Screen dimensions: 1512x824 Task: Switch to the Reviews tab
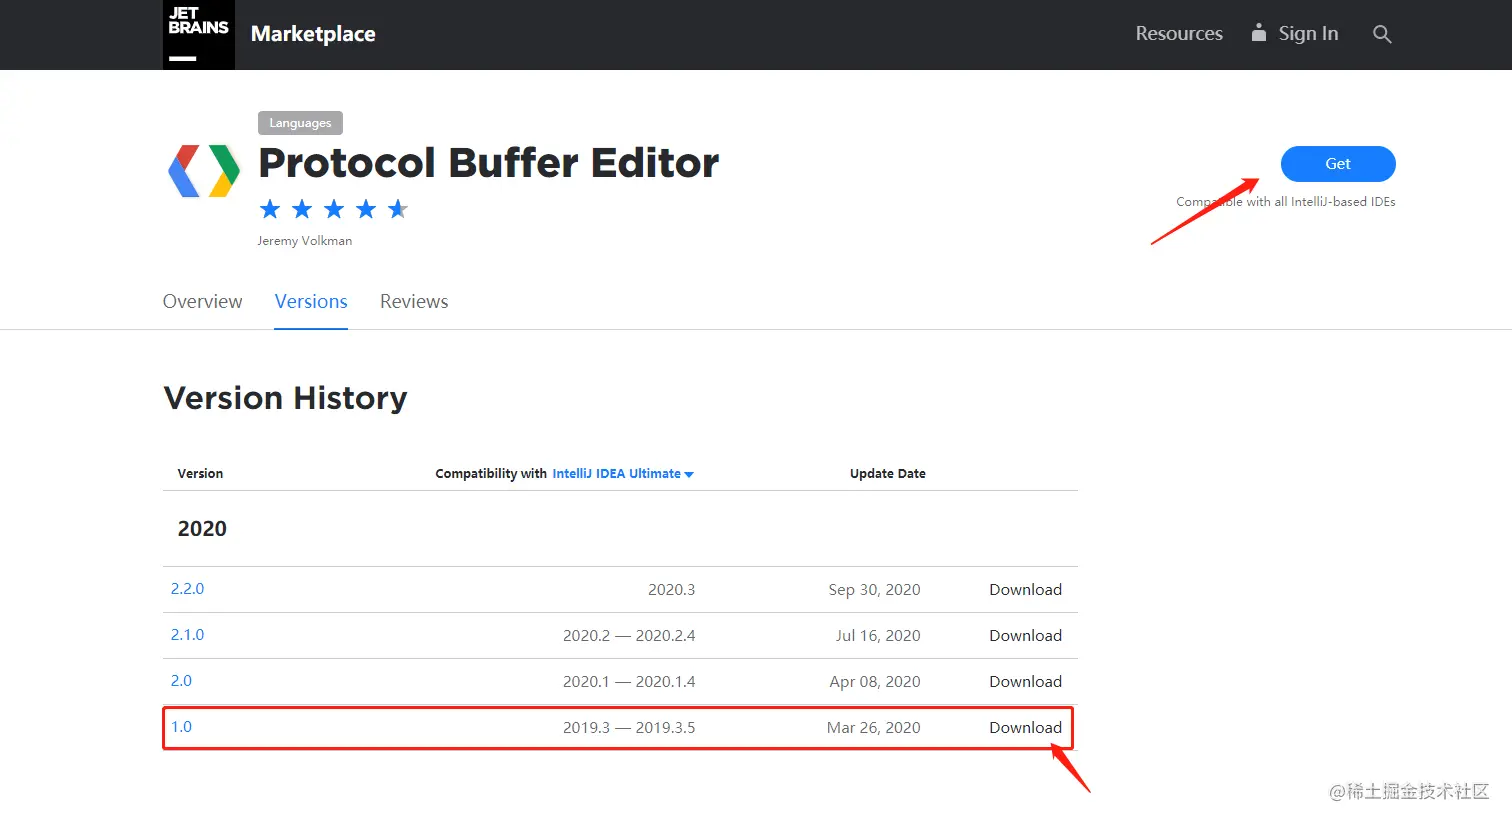pos(414,302)
